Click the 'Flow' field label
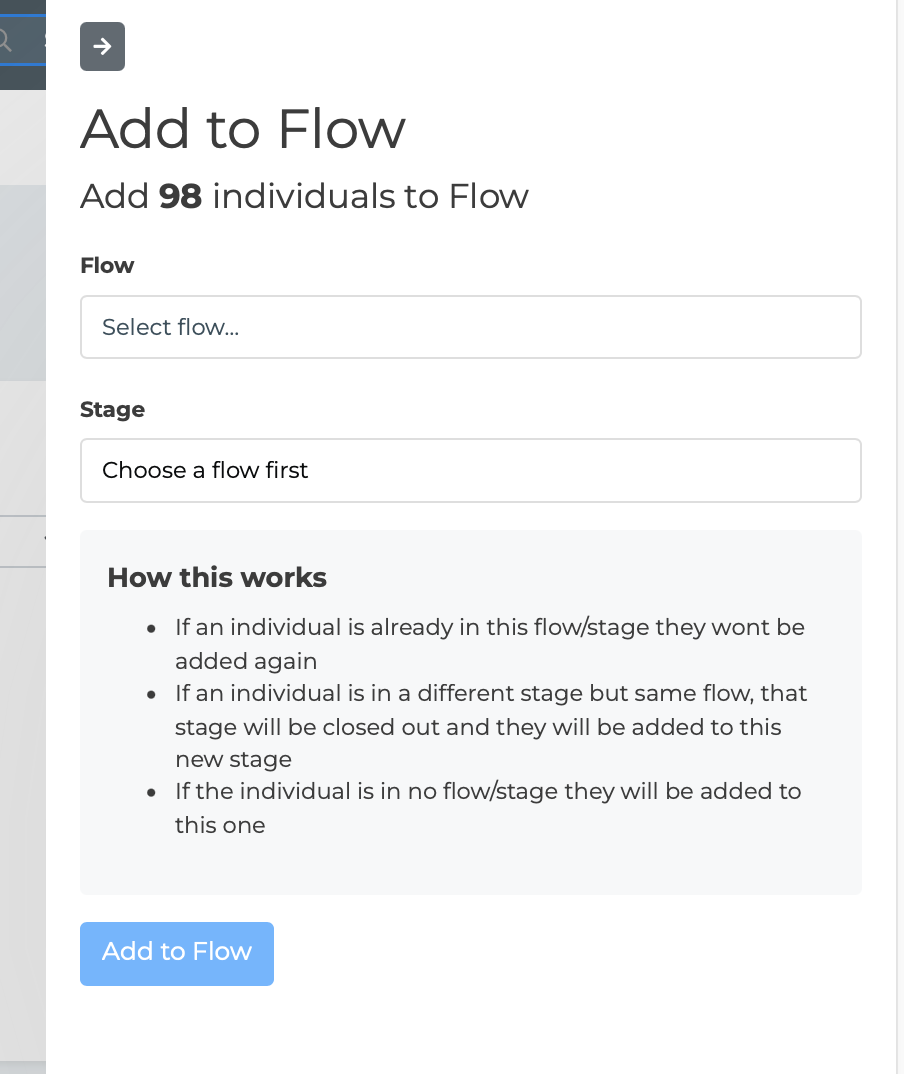This screenshot has width=904, height=1074. coord(107,265)
